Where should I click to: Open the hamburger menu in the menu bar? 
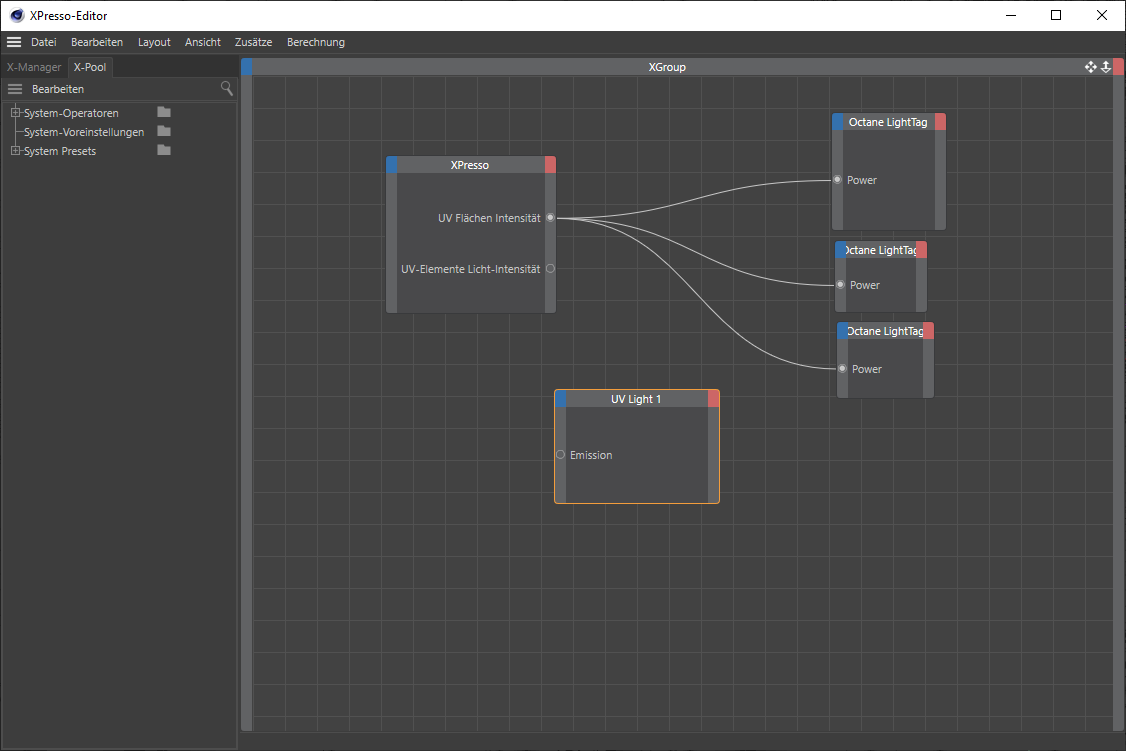(x=14, y=42)
